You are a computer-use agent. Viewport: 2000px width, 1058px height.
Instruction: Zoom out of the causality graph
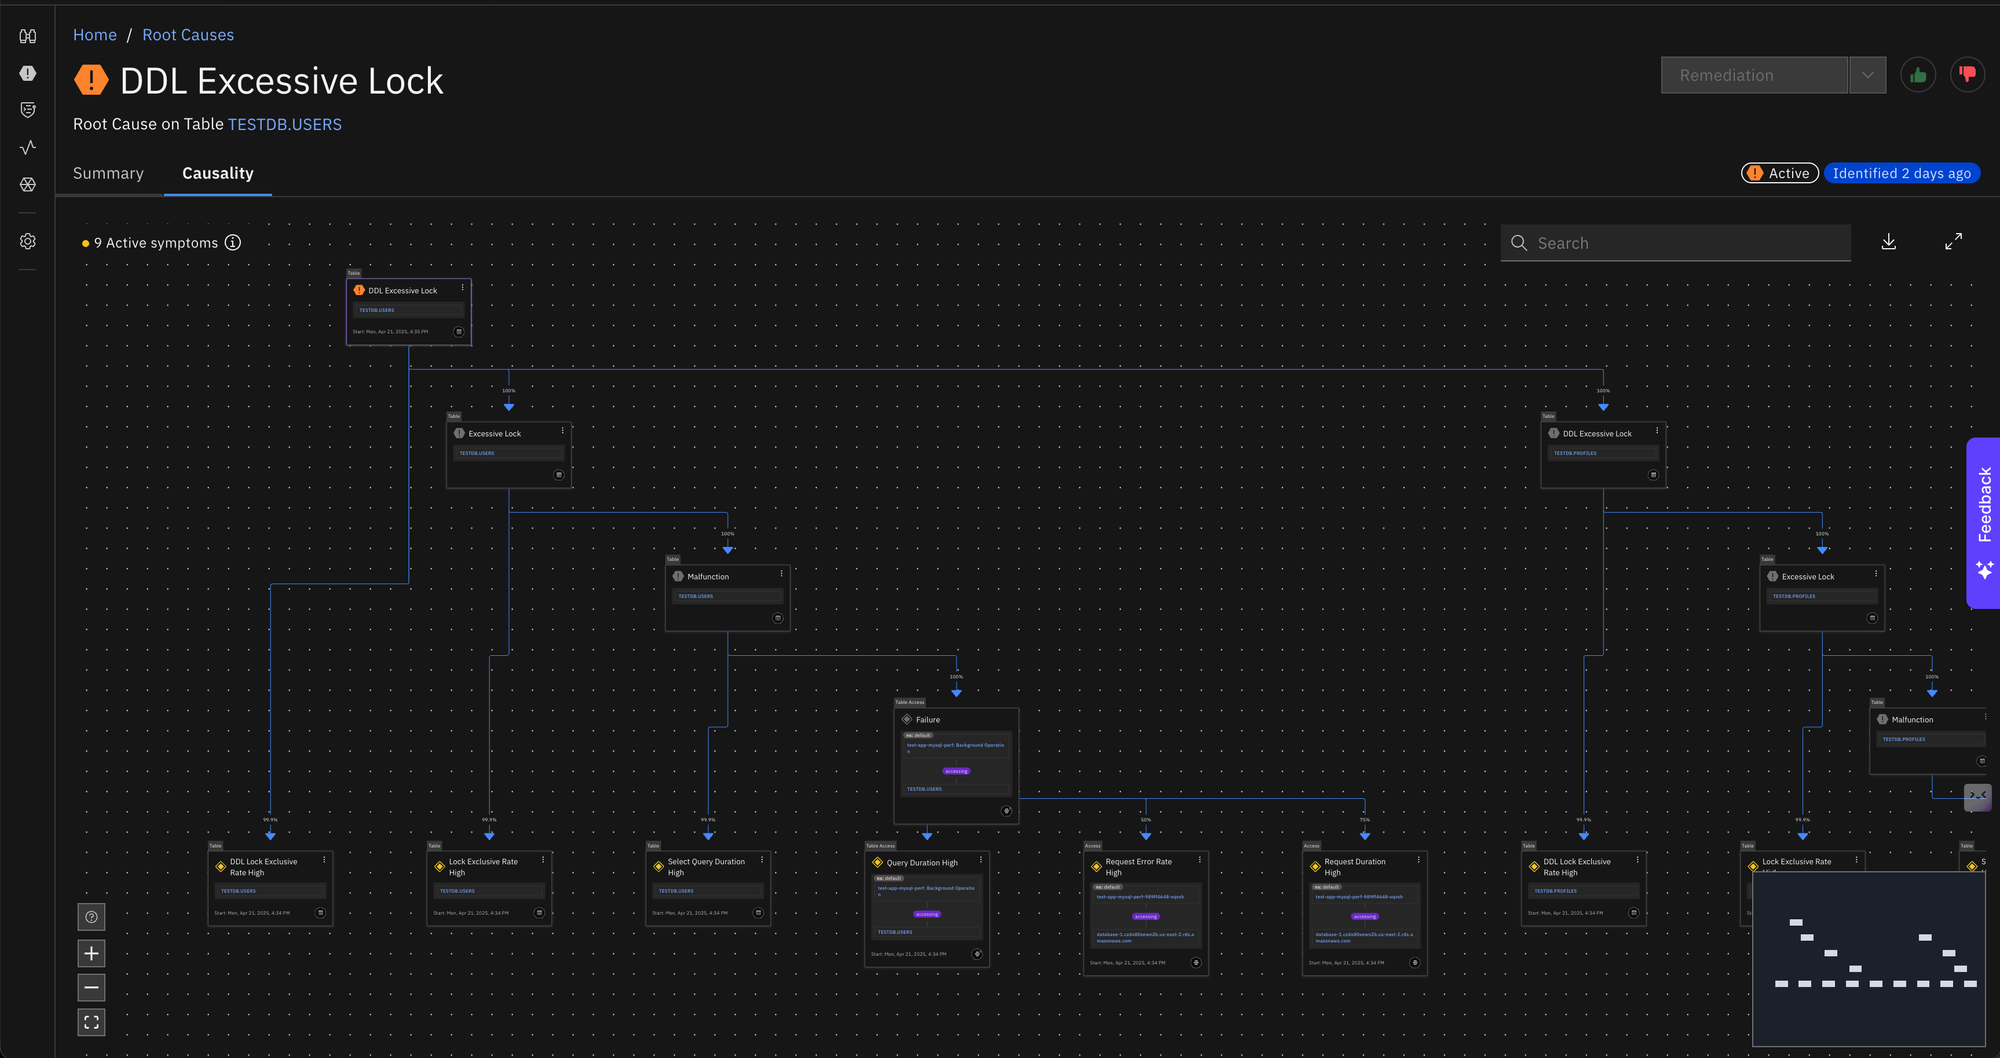tap(91, 988)
